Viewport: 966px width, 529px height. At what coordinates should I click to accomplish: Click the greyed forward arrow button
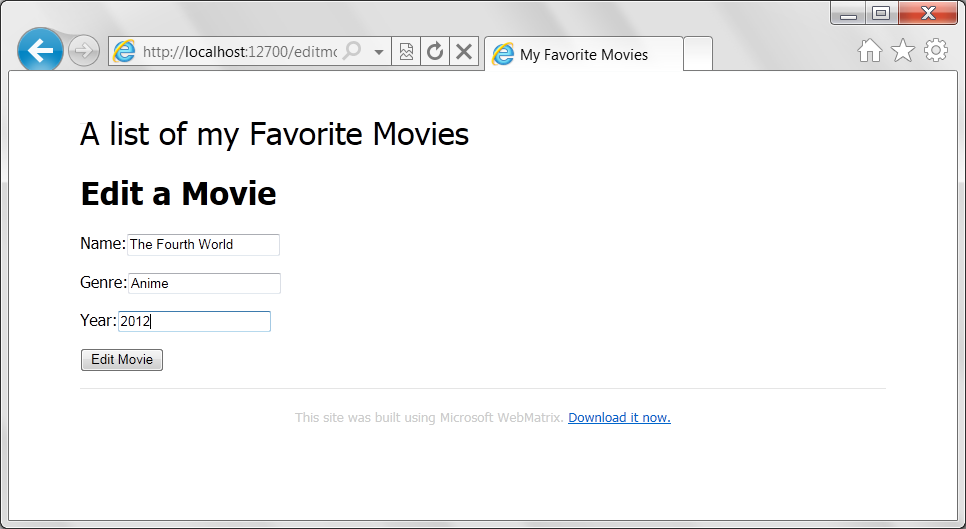pyautogui.click(x=84, y=51)
